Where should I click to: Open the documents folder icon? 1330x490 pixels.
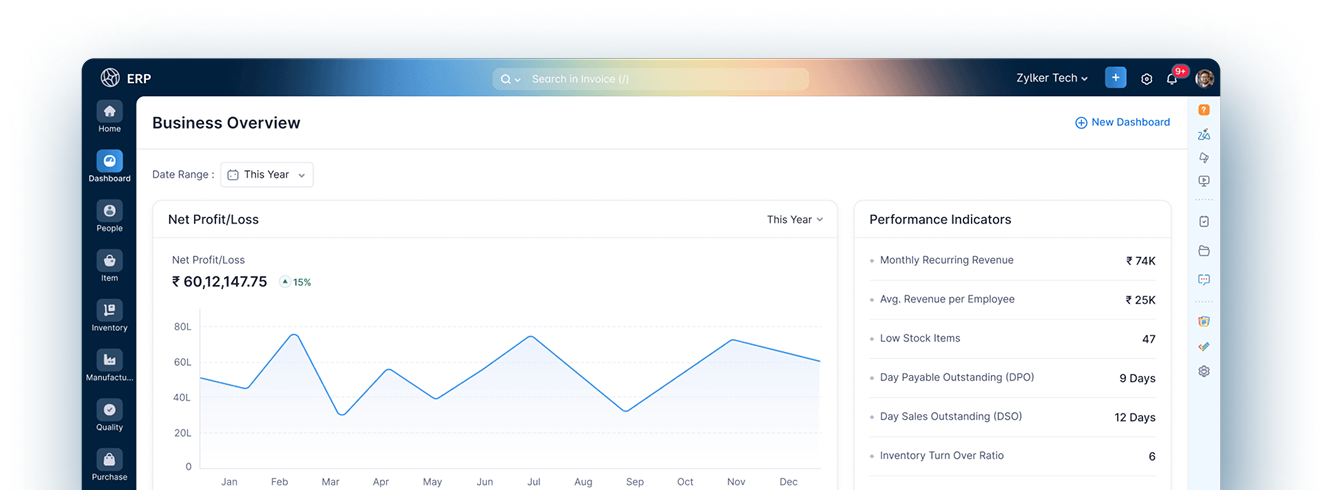(x=1204, y=251)
